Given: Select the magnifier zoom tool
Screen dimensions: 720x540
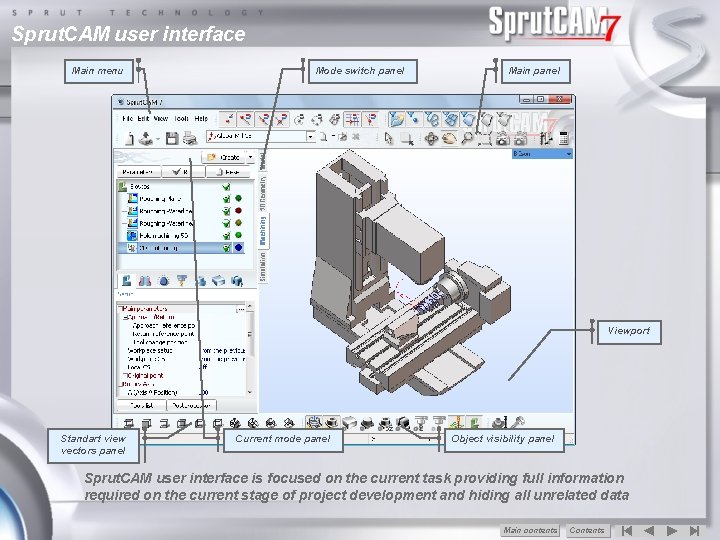Looking at the screenshot, I should point(467,138).
